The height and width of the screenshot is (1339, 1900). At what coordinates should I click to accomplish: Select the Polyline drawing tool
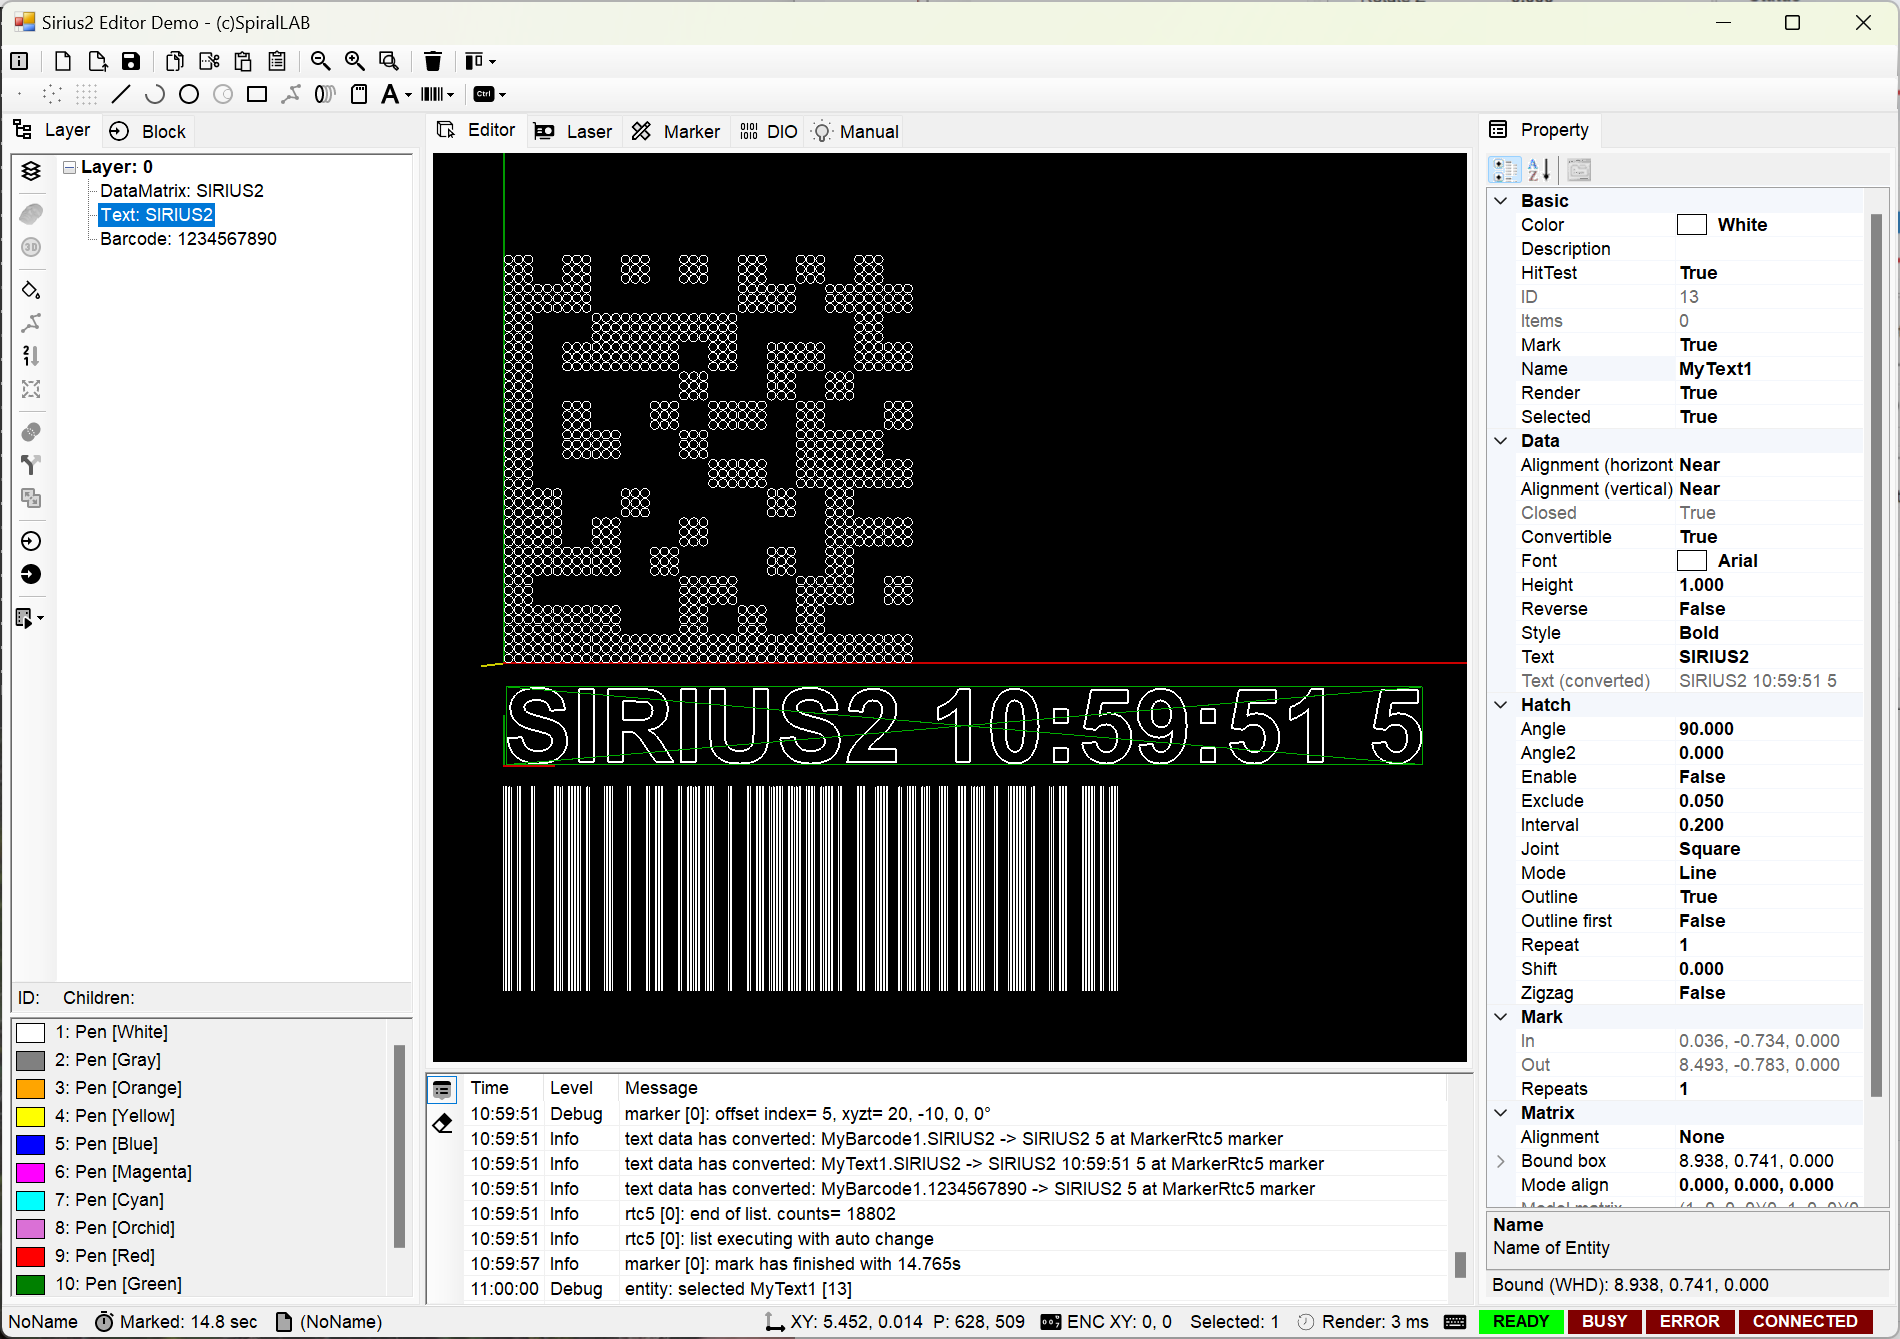(291, 94)
